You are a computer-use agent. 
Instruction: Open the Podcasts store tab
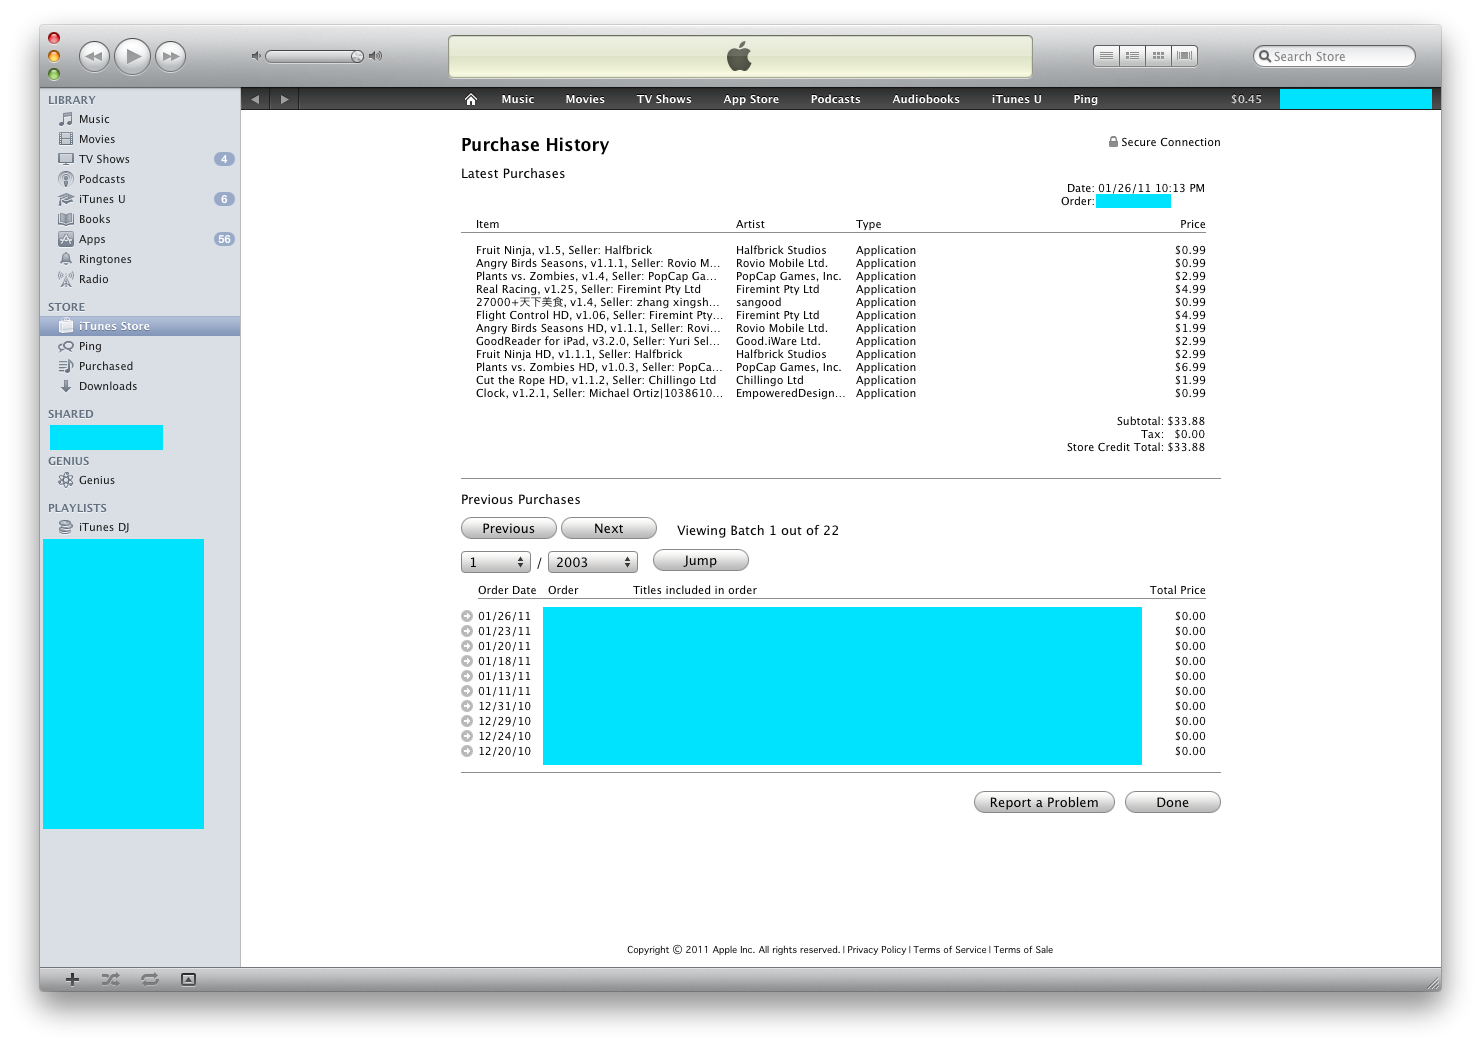835,99
